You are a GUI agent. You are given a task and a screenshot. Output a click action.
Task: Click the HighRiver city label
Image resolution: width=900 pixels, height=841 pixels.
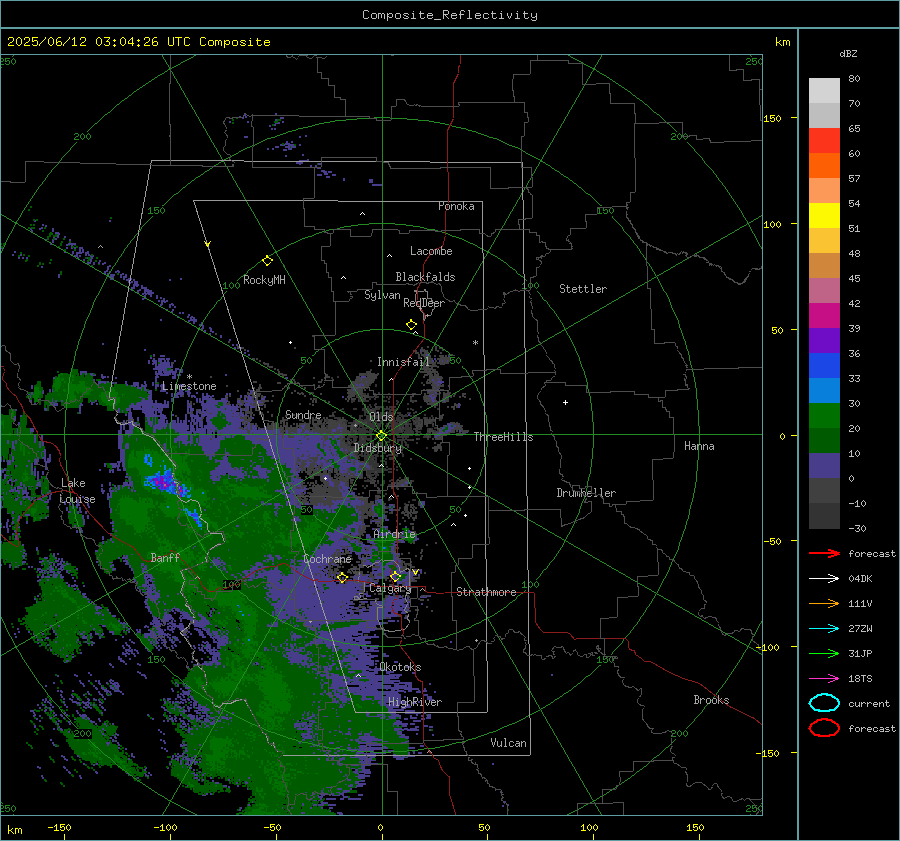415,702
